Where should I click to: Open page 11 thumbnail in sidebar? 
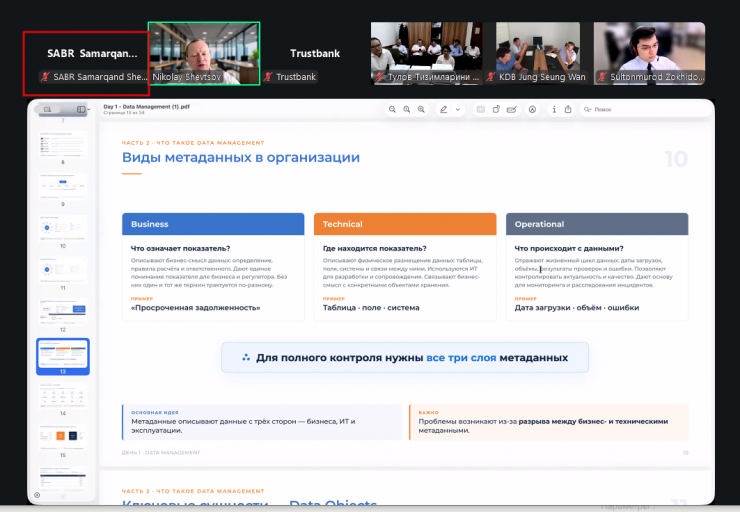point(63,270)
